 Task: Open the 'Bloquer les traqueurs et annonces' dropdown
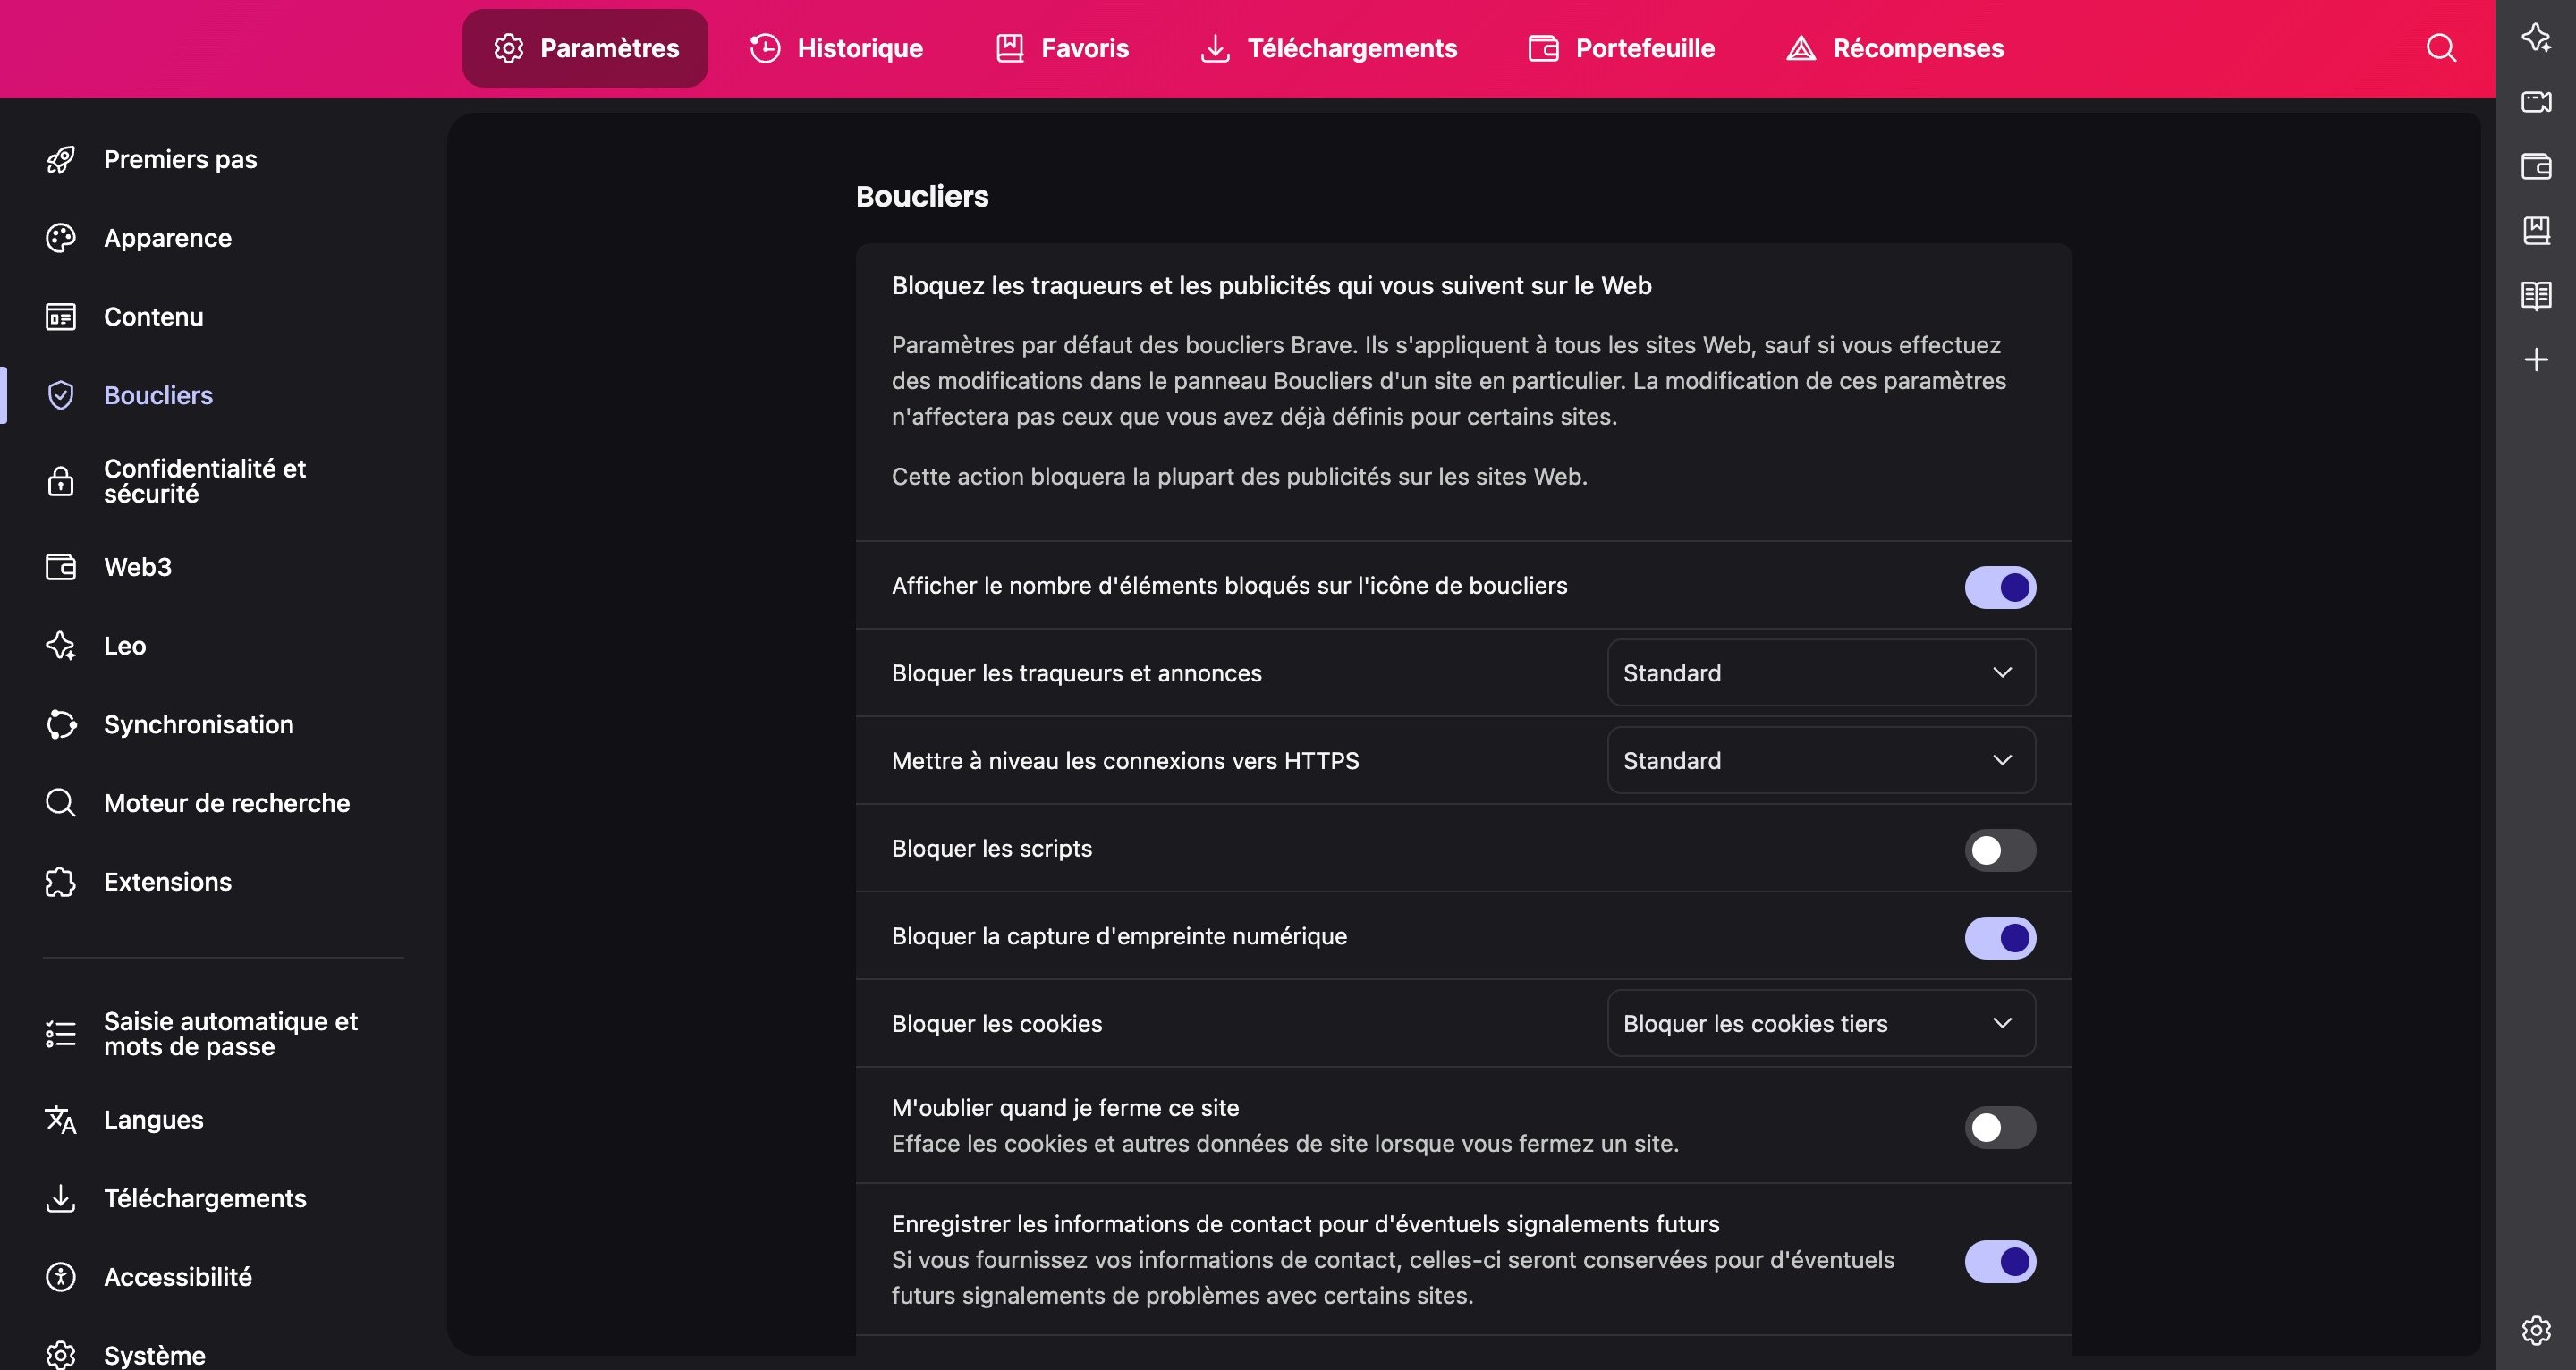click(1819, 672)
